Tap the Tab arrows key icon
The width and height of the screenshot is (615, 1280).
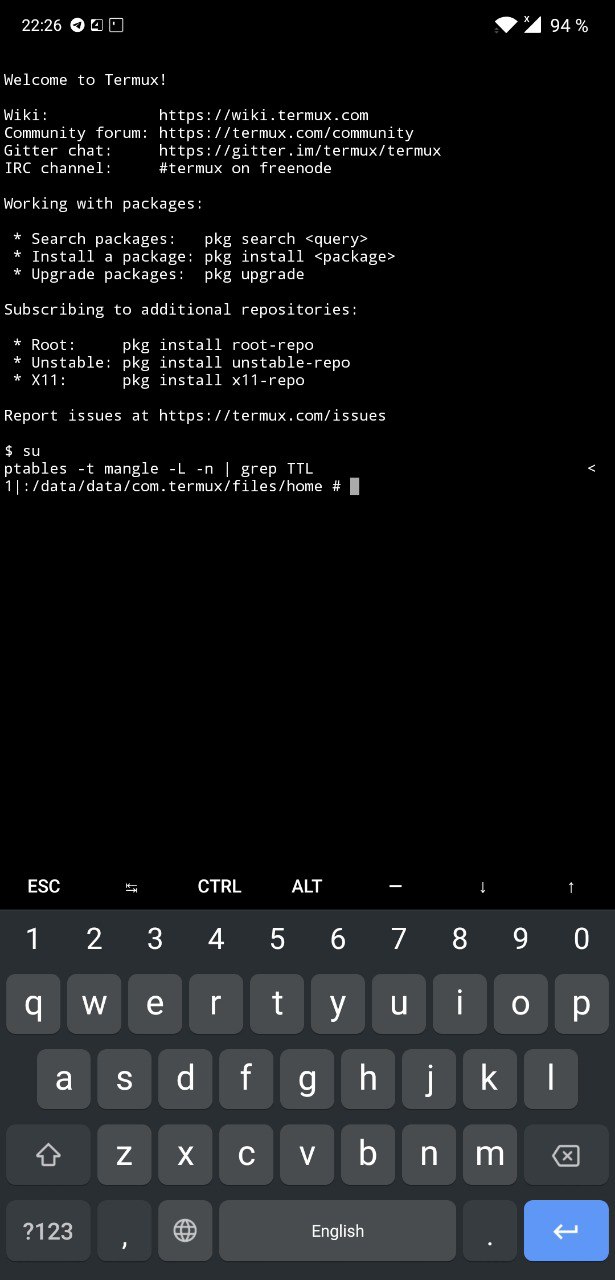click(x=131, y=886)
